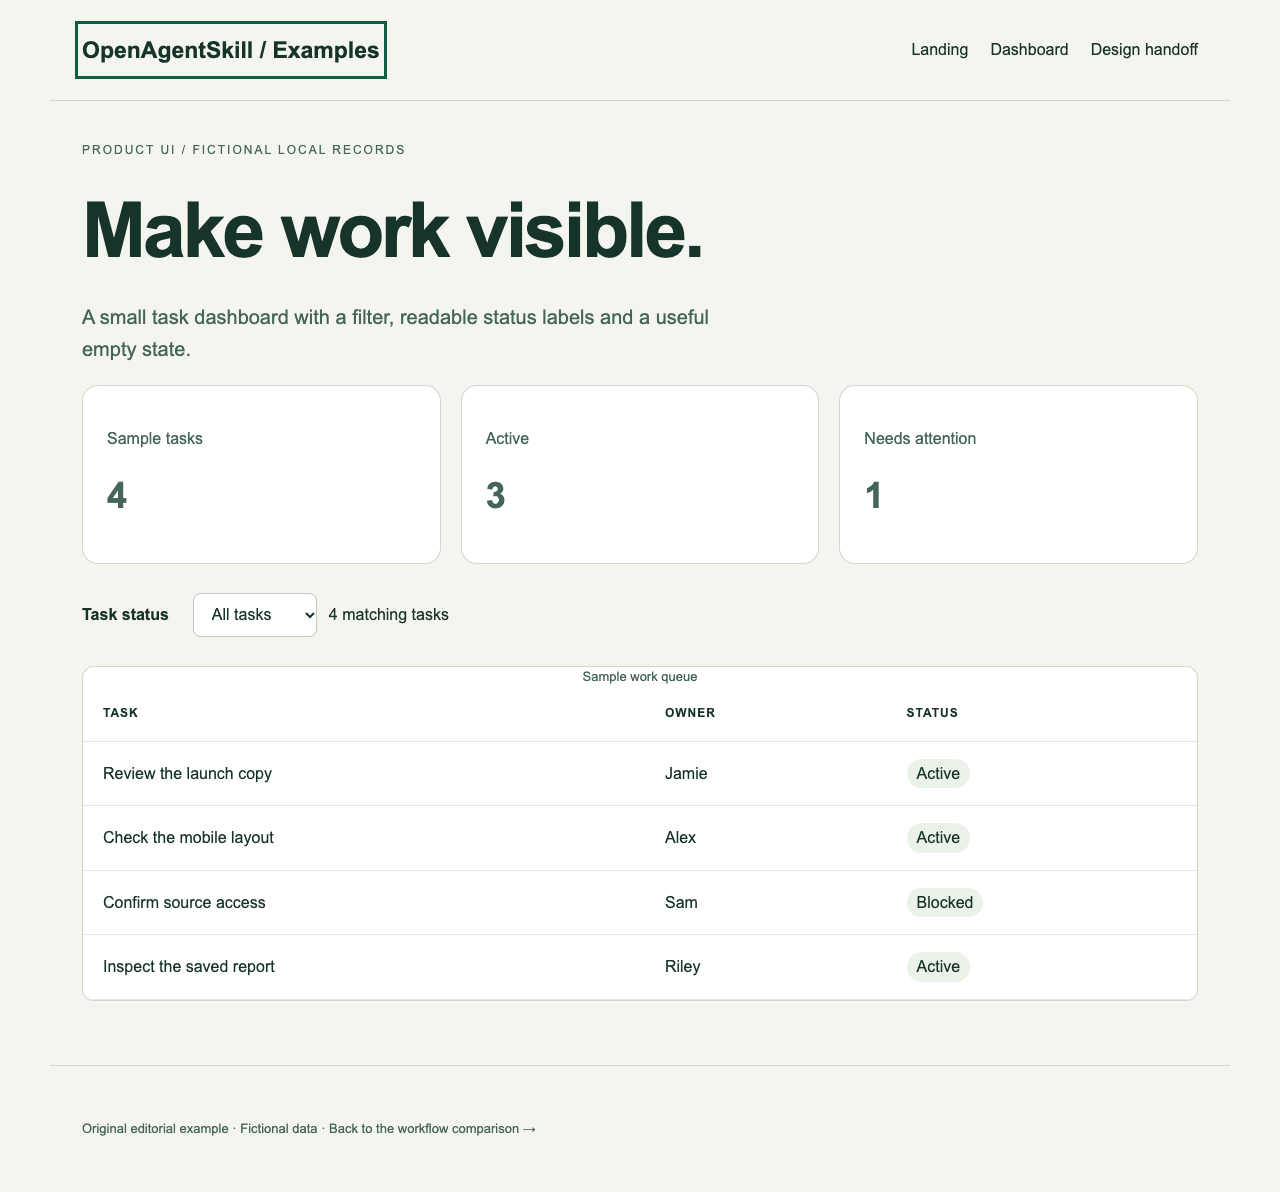The image size is (1280, 1192).
Task: Click the OWNER column header
Action: tap(690, 713)
